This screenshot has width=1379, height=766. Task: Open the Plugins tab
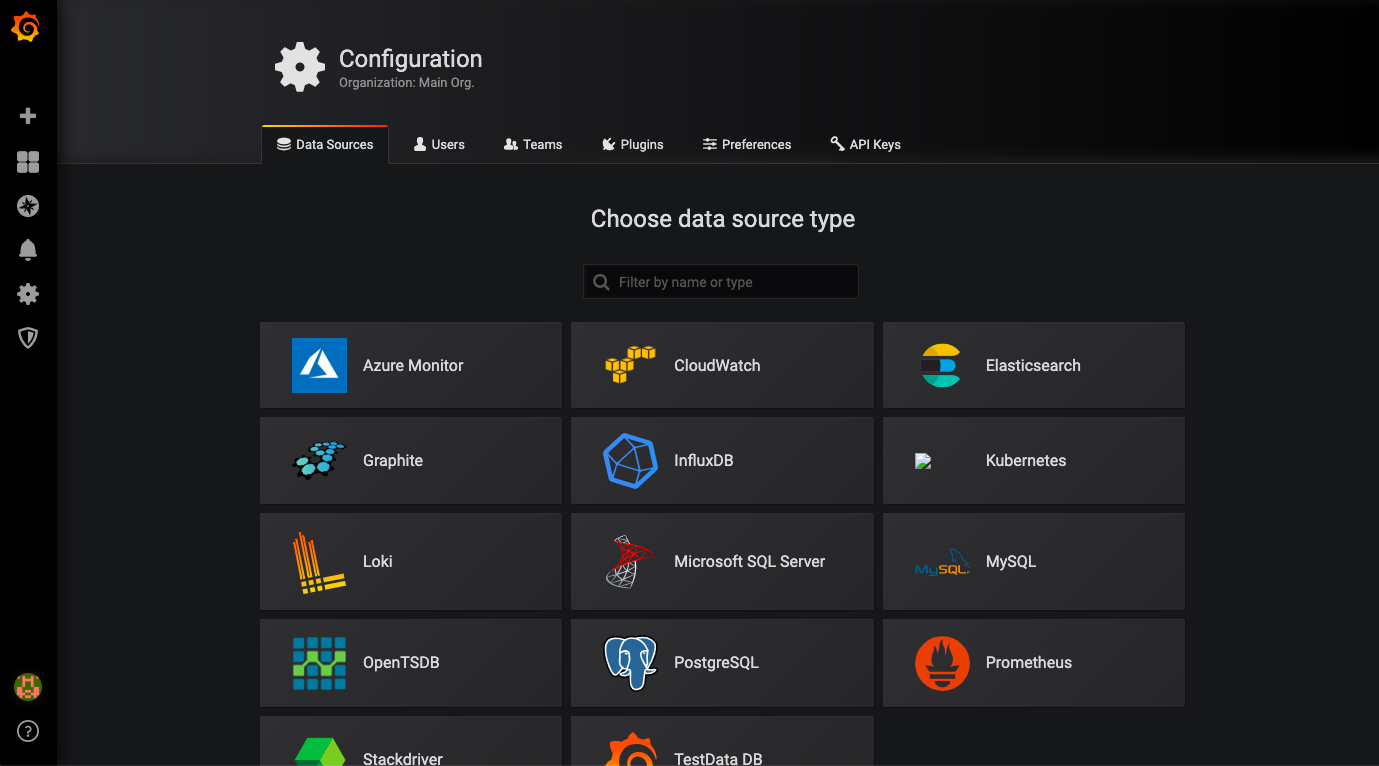point(632,144)
